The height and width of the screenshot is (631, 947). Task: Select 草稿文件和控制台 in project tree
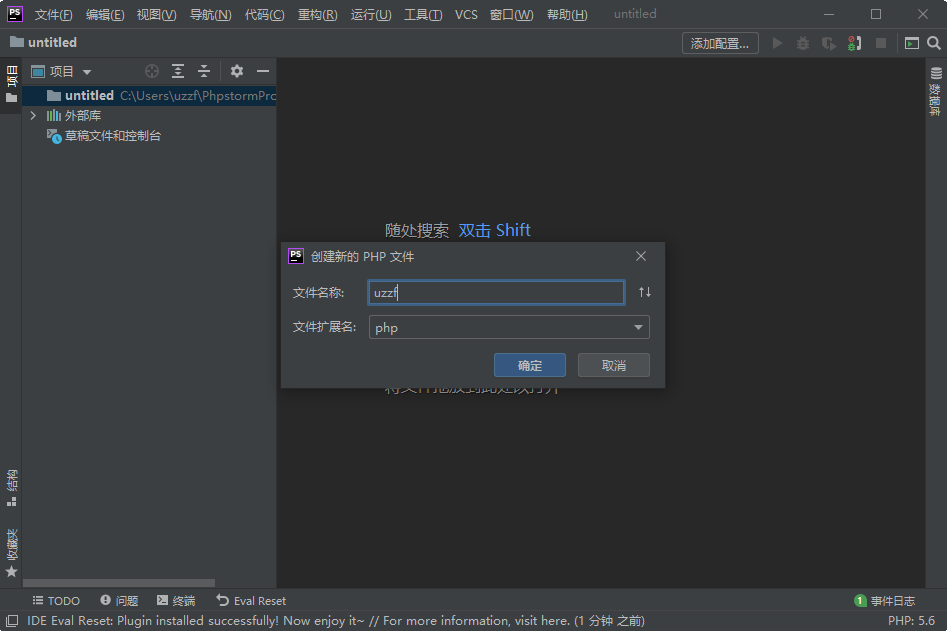point(104,136)
